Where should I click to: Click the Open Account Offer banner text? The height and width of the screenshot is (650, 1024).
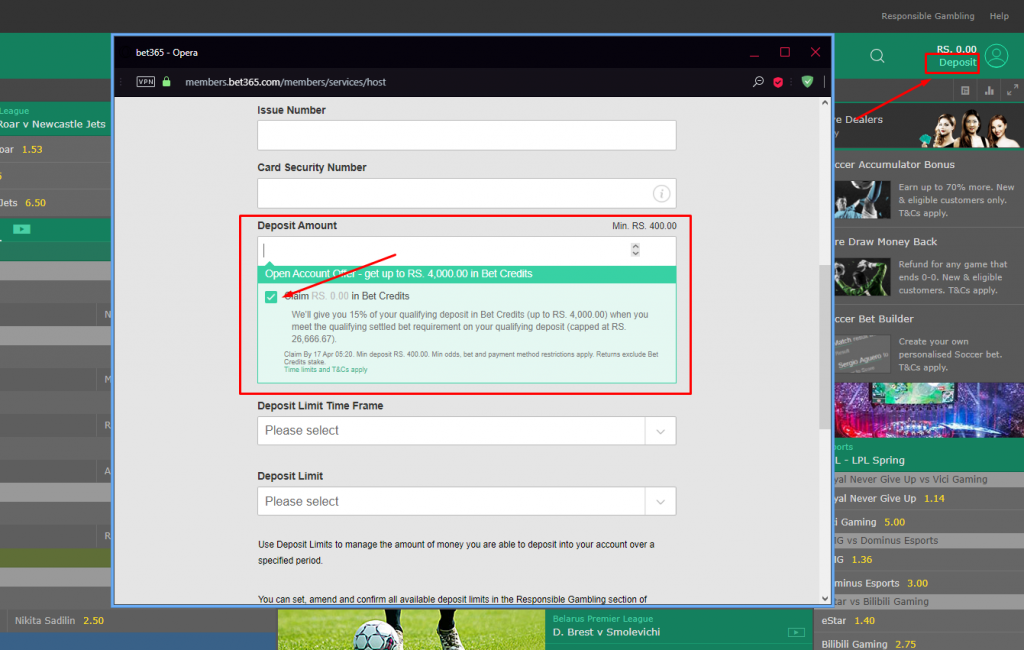point(398,274)
